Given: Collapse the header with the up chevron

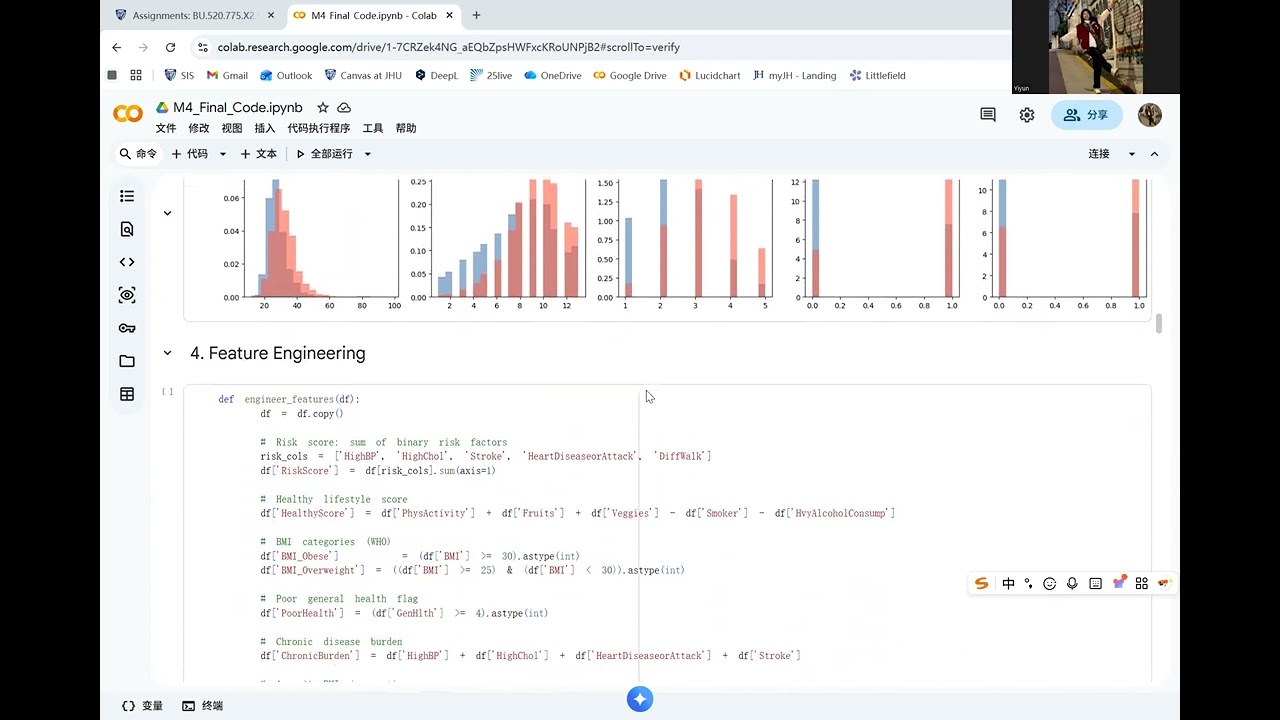Looking at the screenshot, I should pyautogui.click(x=1154, y=154).
